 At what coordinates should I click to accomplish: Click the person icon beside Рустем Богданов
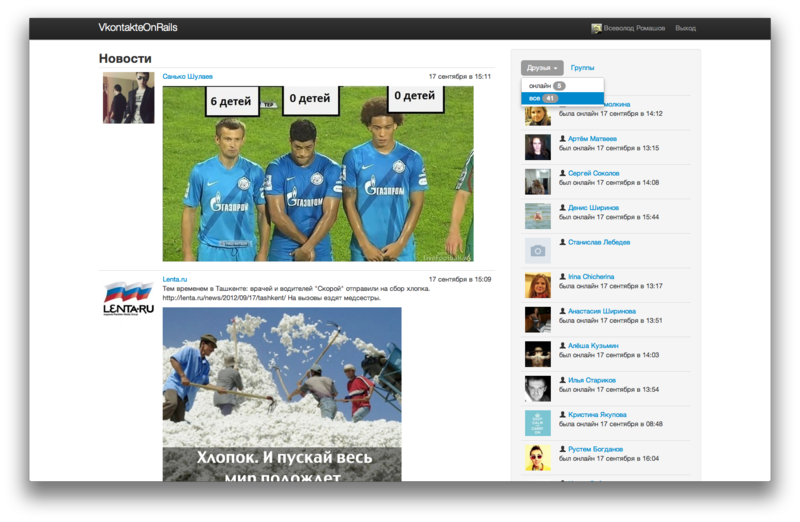(x=562, y=449)
